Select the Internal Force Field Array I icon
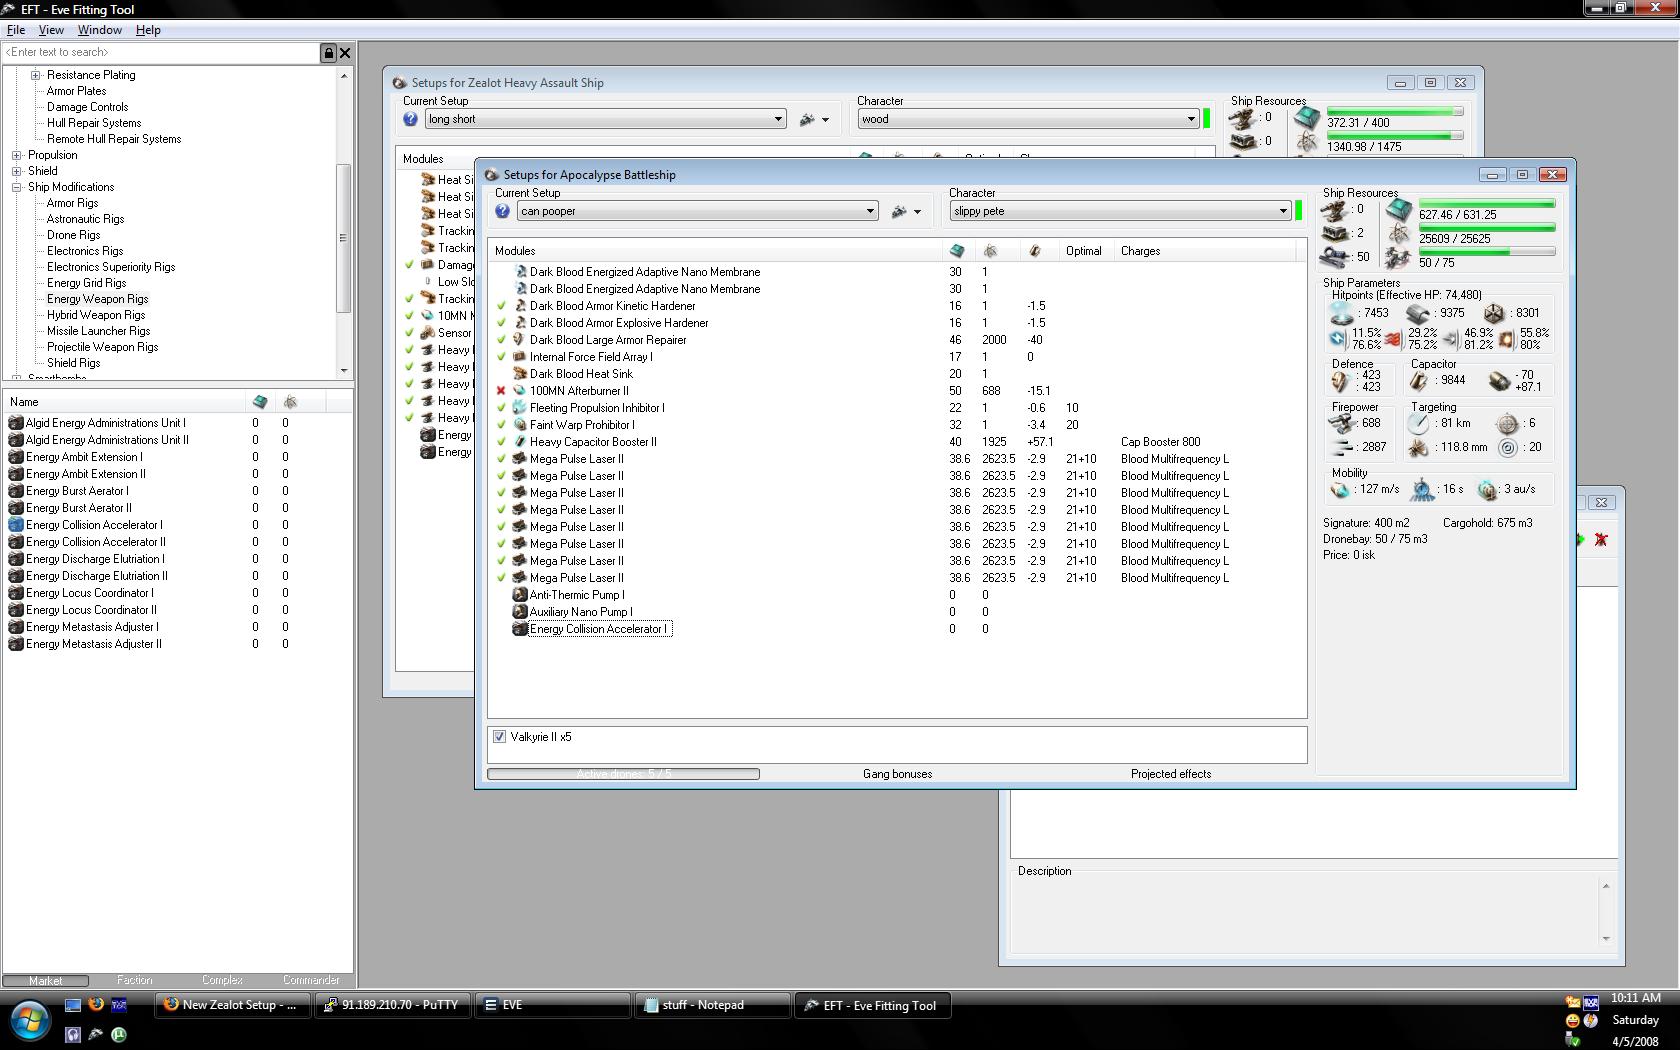Image resolution: width=1680 pixels, height=1050 pixels. (519, 357)
